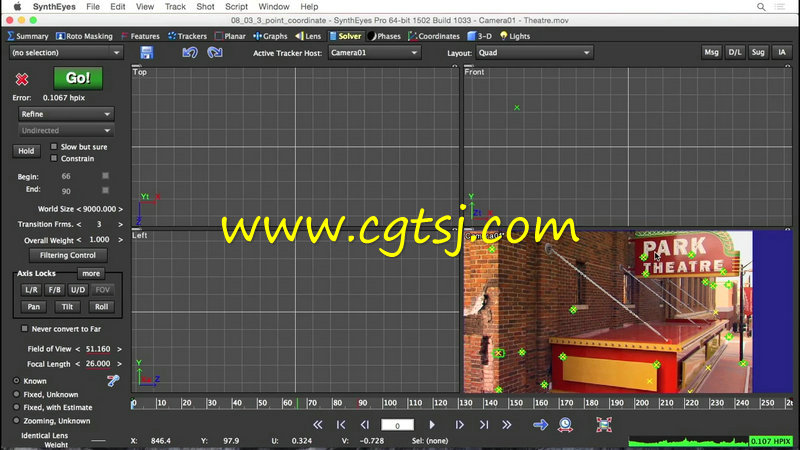Image resolution: width=800 pixels, height=450 pixels.
Task: Open the Phases room
Action: (x=384, y=36)
